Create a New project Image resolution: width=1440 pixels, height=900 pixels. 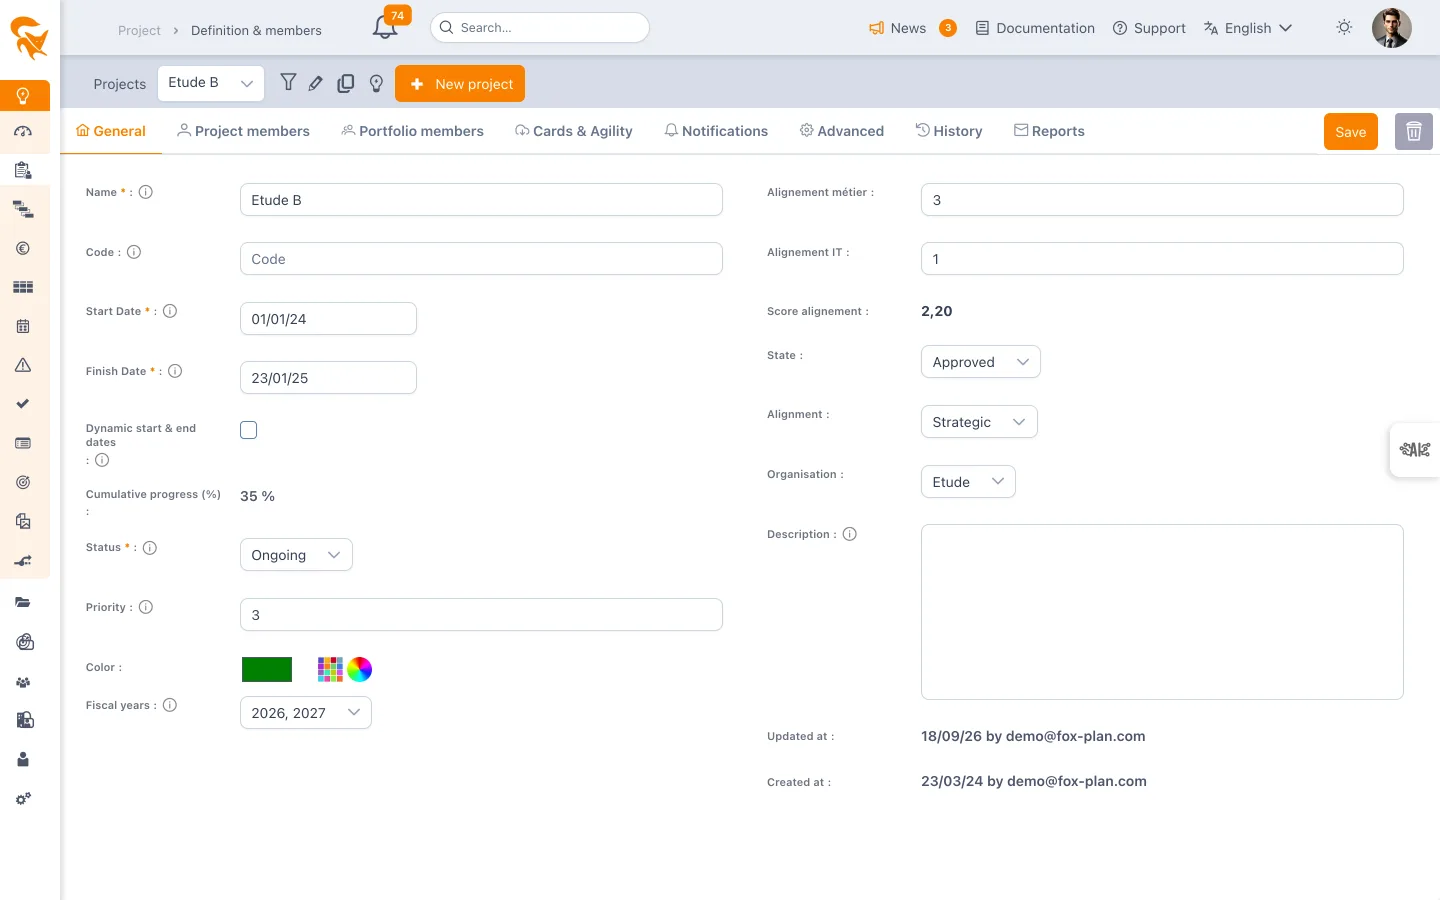click(460, 84)
